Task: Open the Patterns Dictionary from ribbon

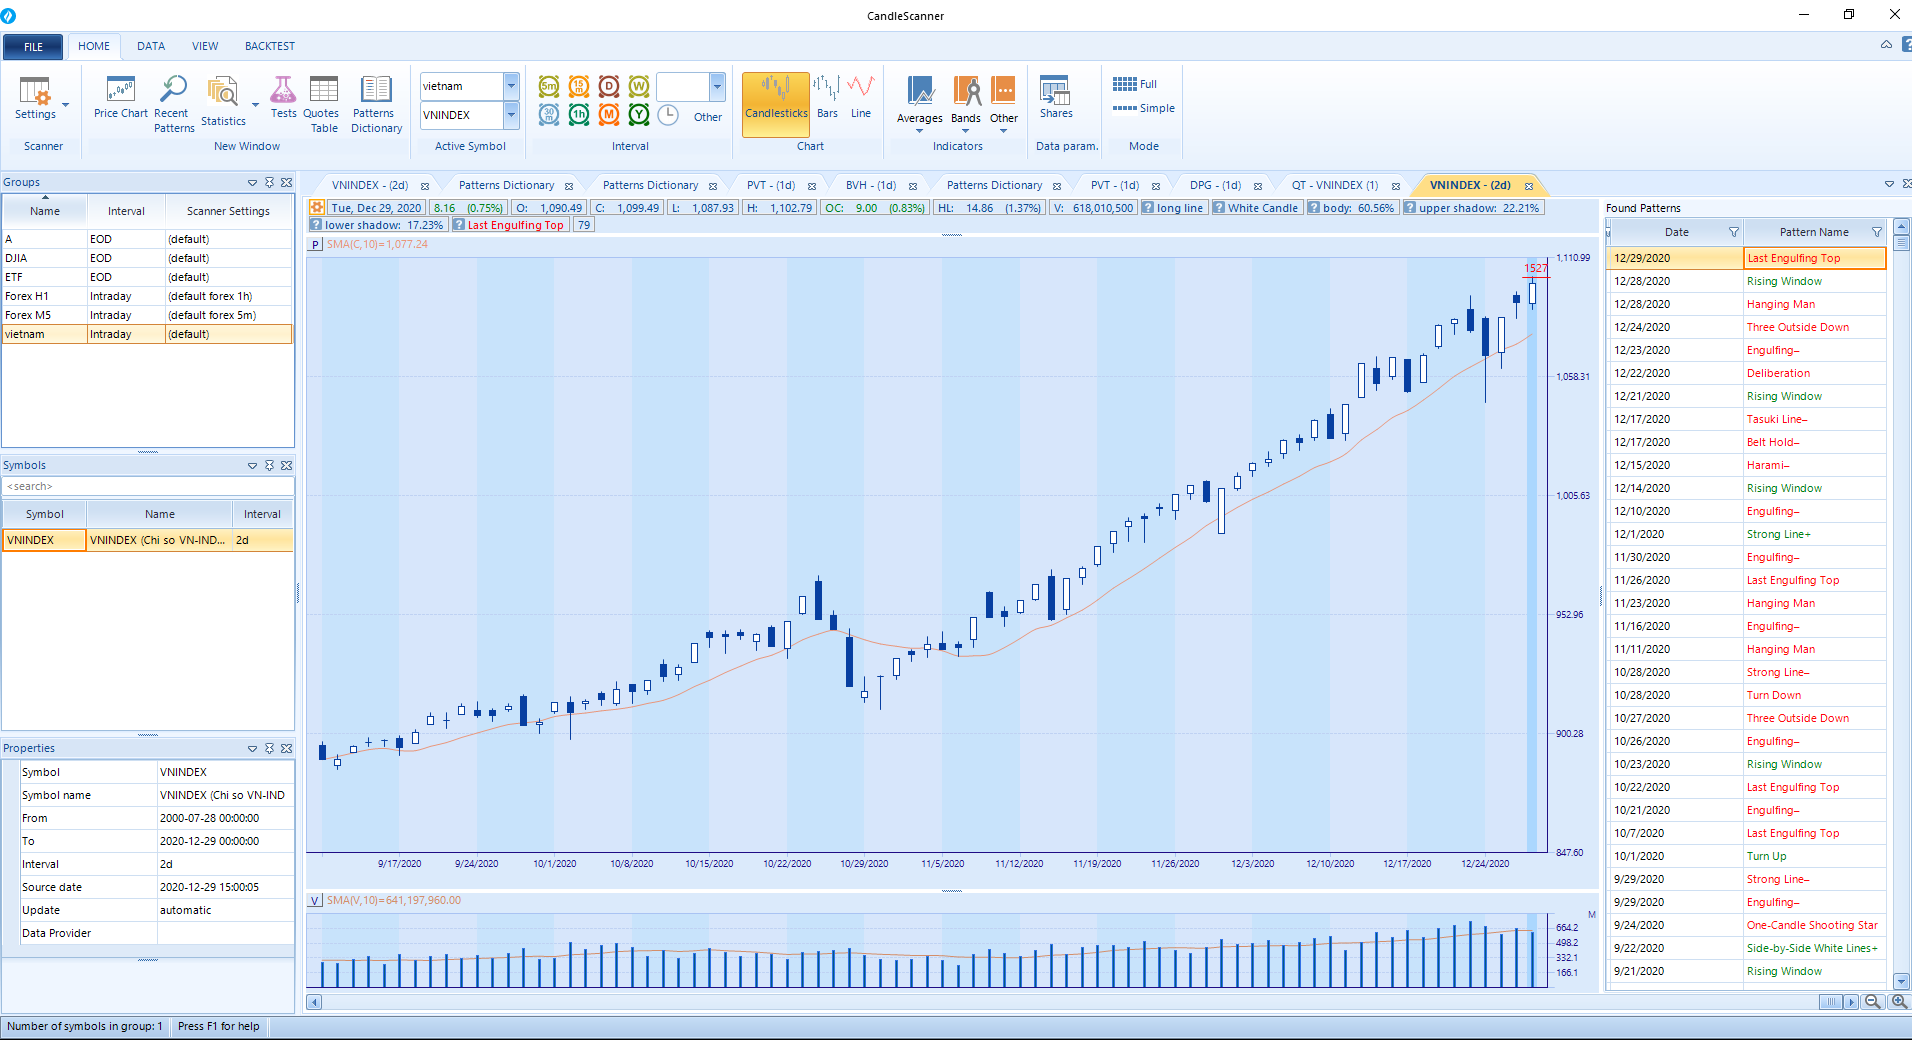Action: click(x=376, y=103)
